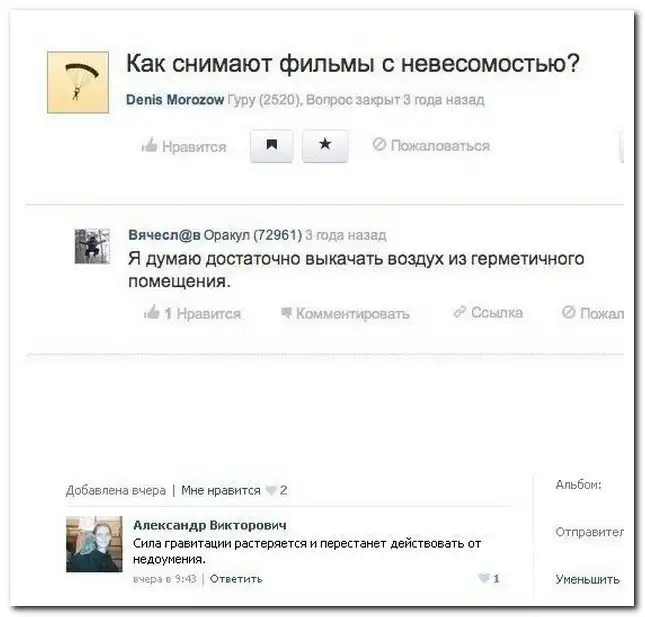Click the Уменьшить link
The image size is (645, 617).
click(587, 579)
